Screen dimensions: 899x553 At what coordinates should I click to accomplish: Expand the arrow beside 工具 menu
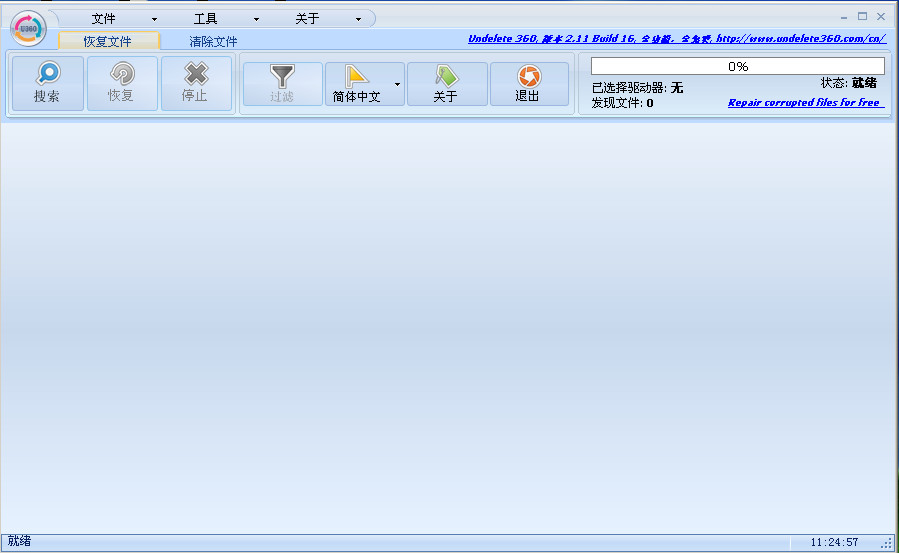click(x=256, y=19)
